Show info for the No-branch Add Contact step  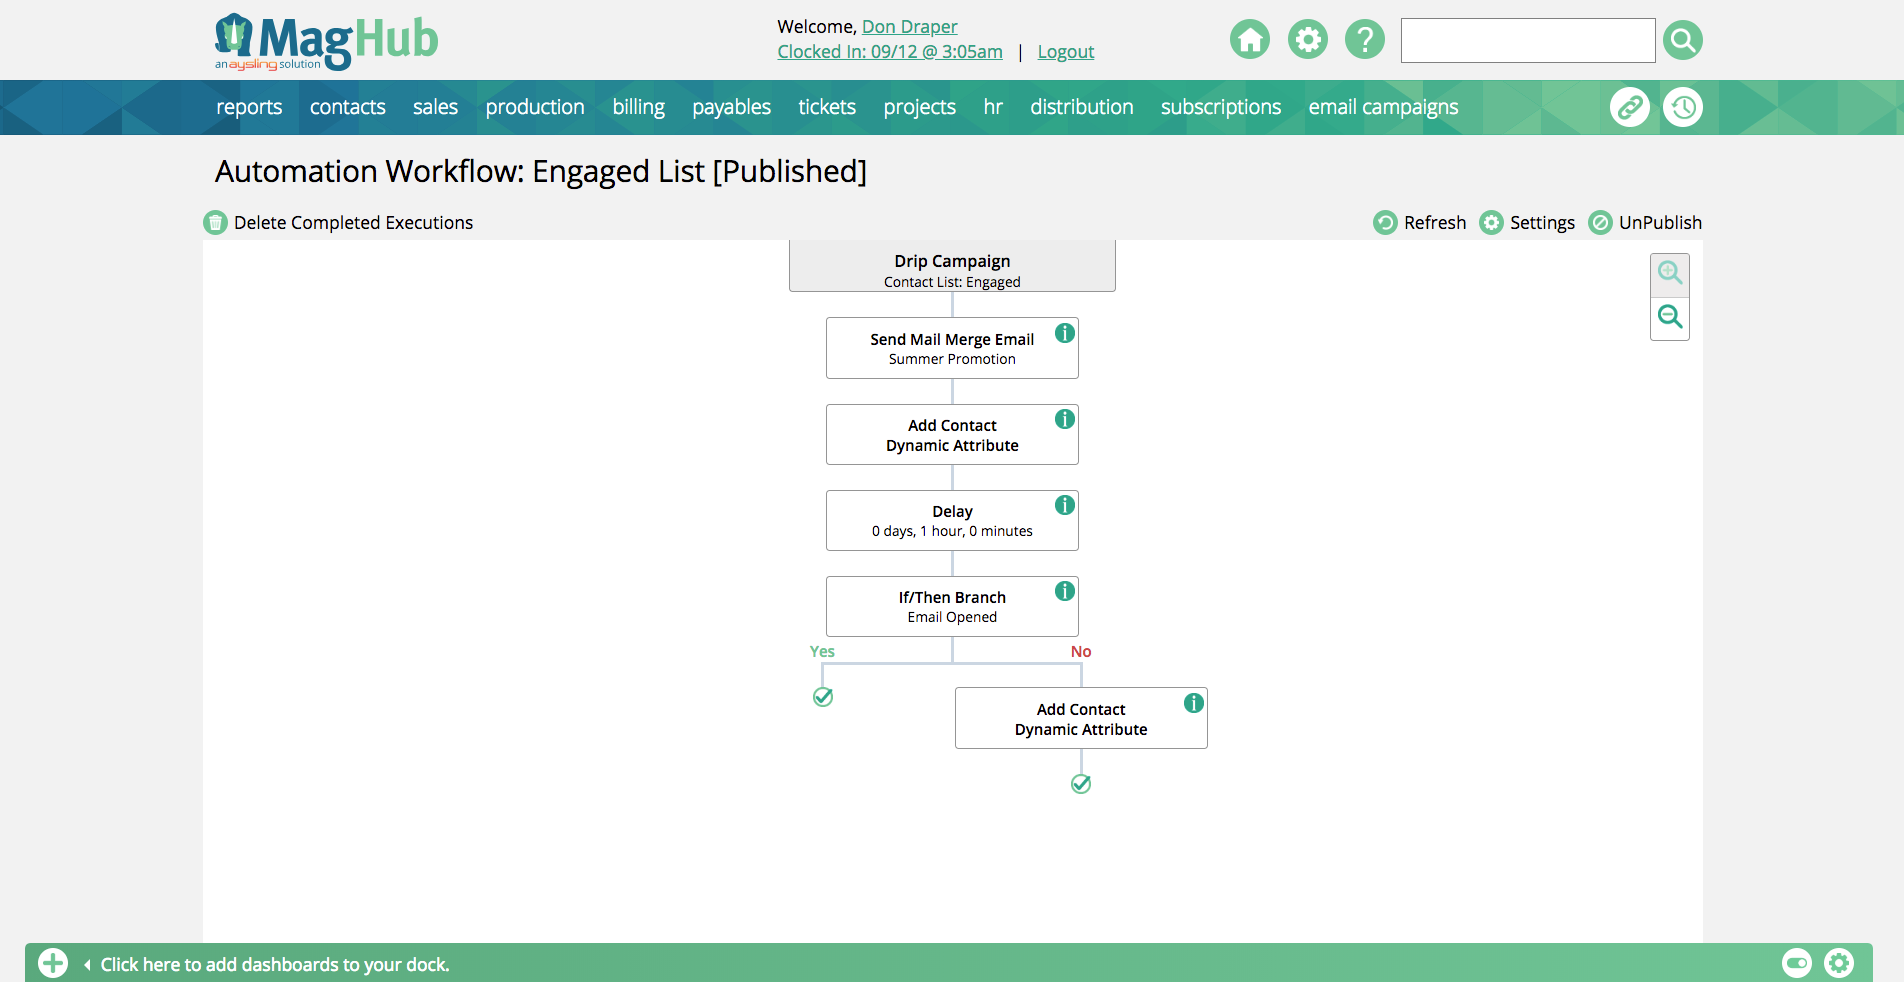tap(1194, 703)
